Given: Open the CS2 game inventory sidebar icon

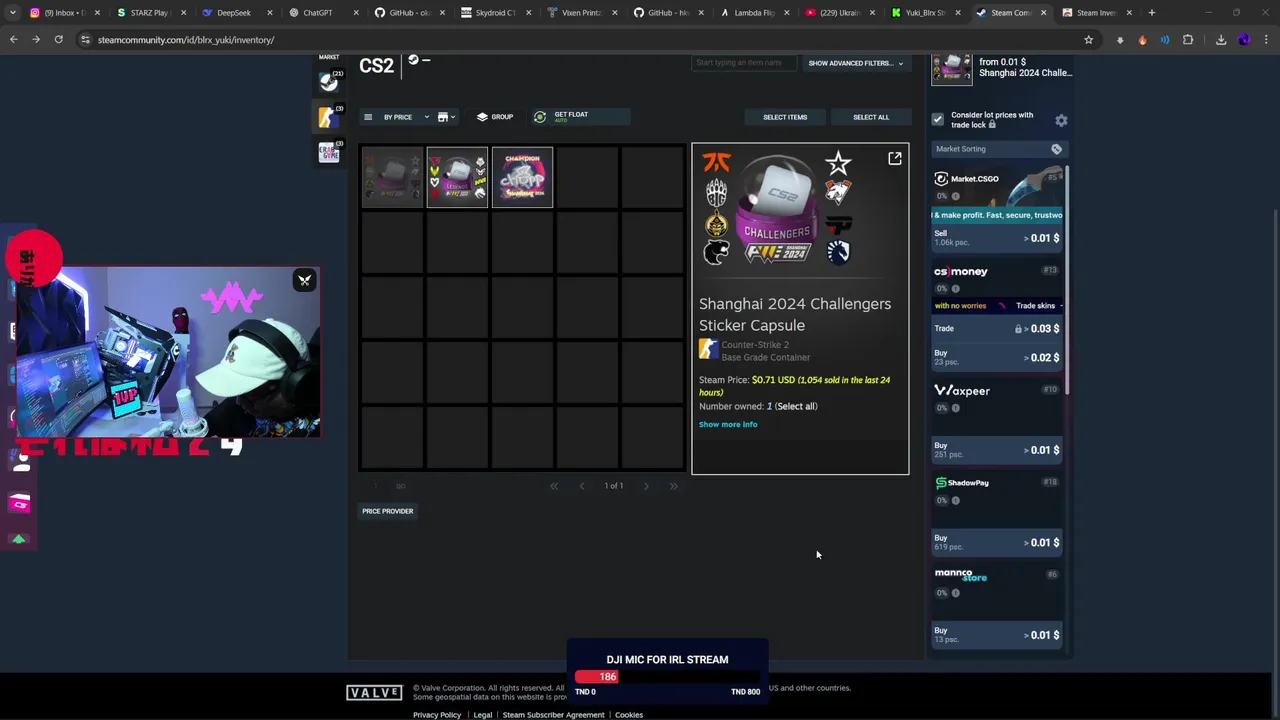Looking at the screenshot, I should [x=329, y=117].
